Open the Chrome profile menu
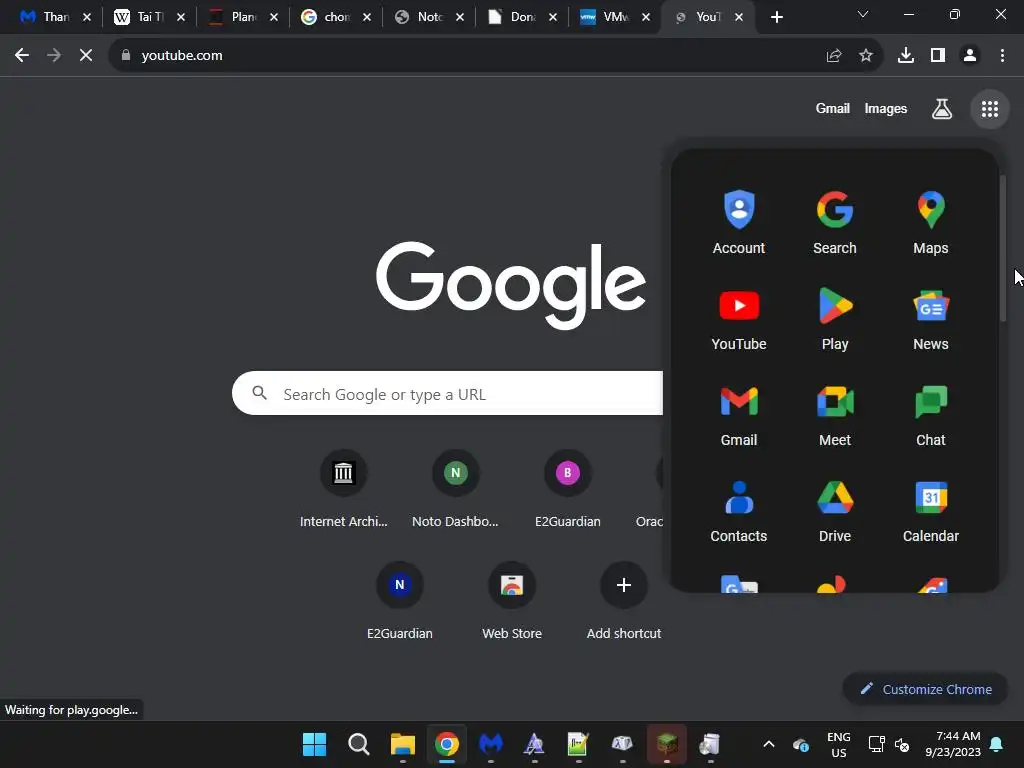 click(970, 56)
